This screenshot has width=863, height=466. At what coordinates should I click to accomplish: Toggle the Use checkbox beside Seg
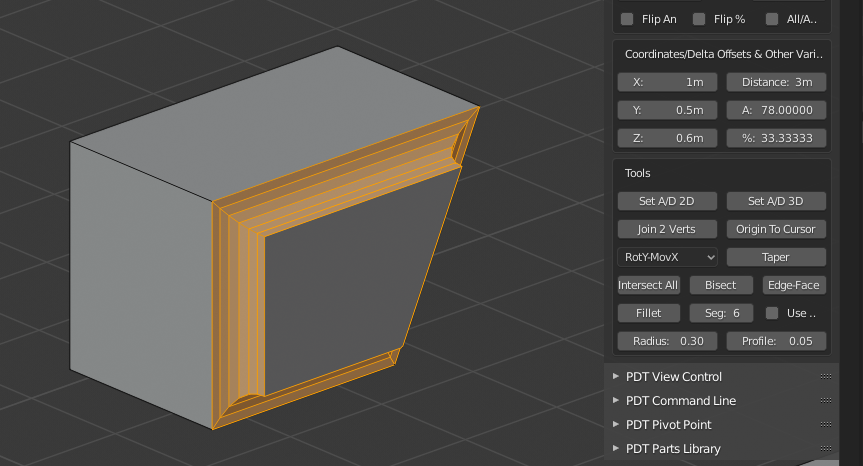pyautogui.click(x=772, y=313)
